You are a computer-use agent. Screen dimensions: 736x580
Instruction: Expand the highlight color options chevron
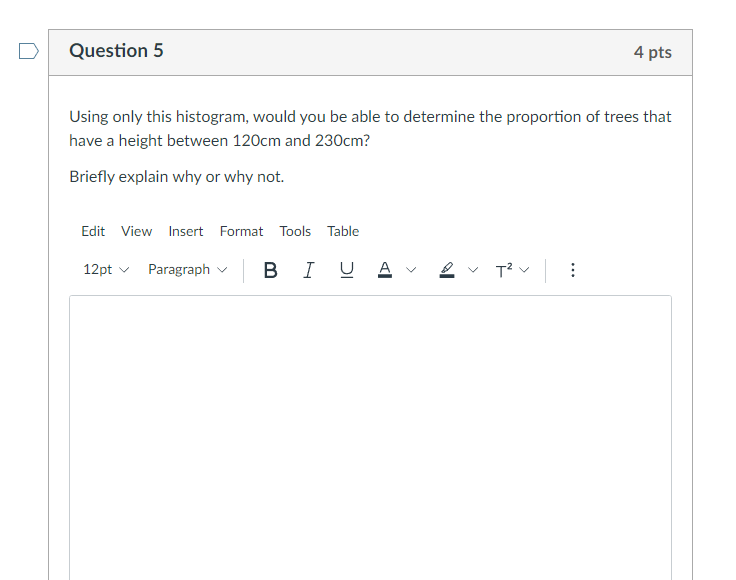click(x=473, y=270)
